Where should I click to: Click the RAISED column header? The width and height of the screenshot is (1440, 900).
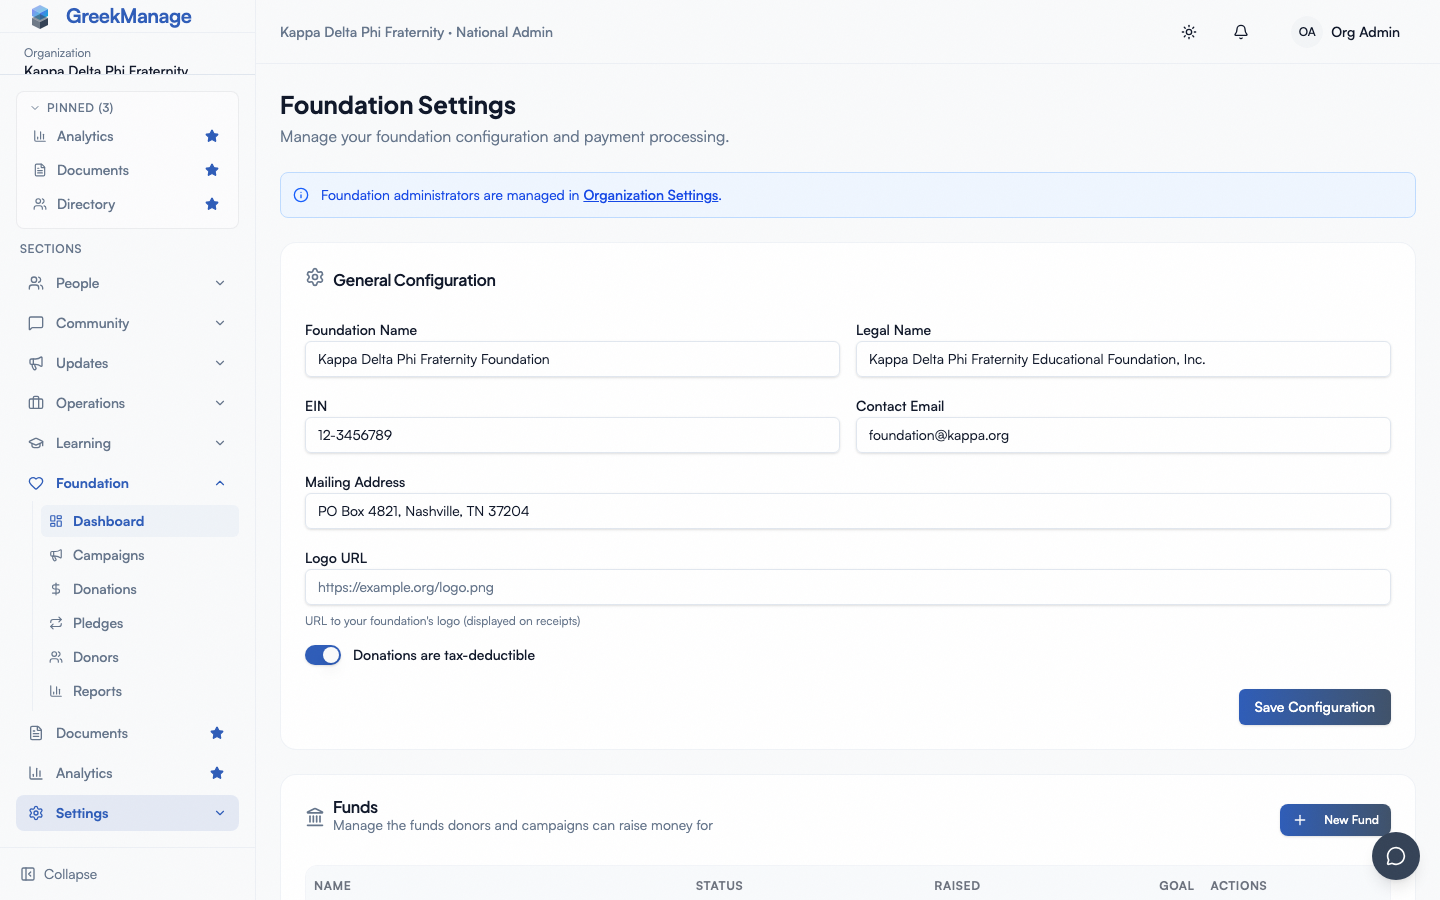click(957, 886)
